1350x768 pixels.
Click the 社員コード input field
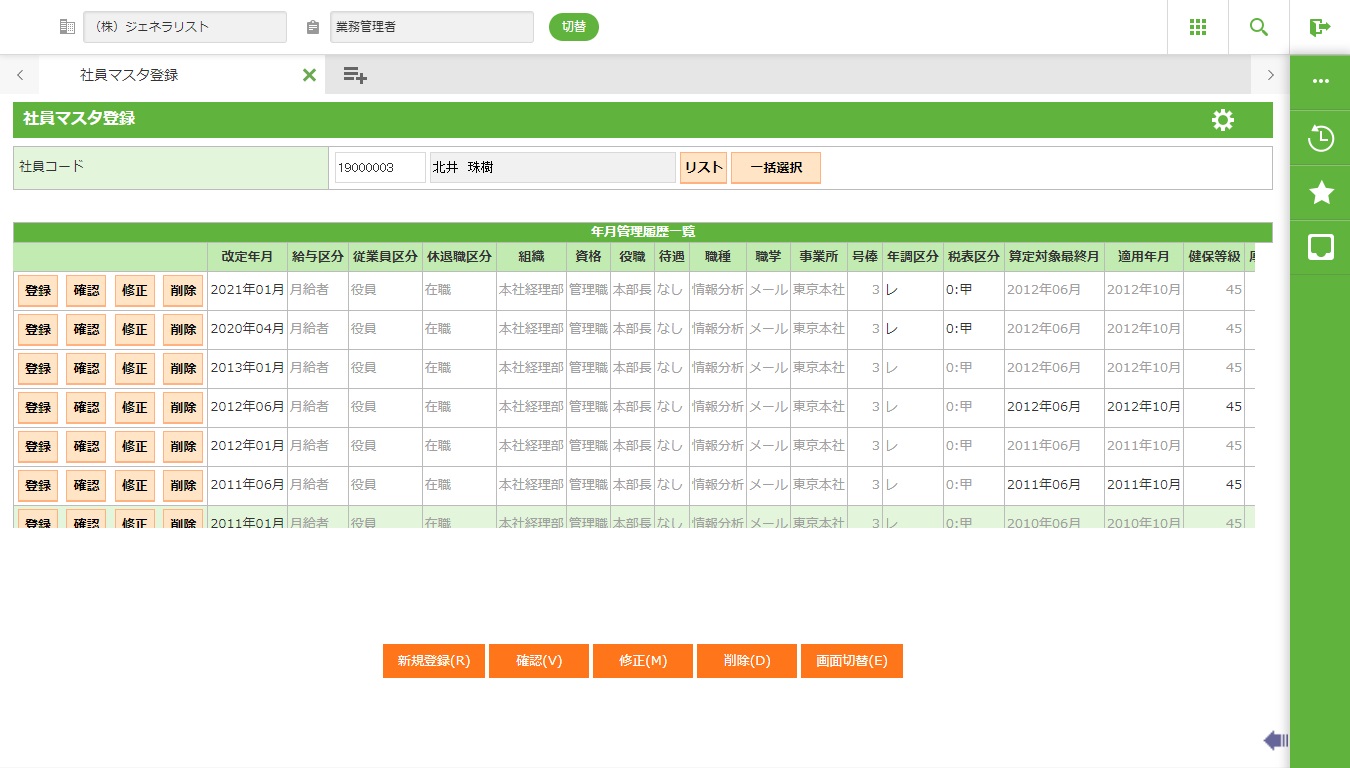pyautogui.click(x=380, y=168)
